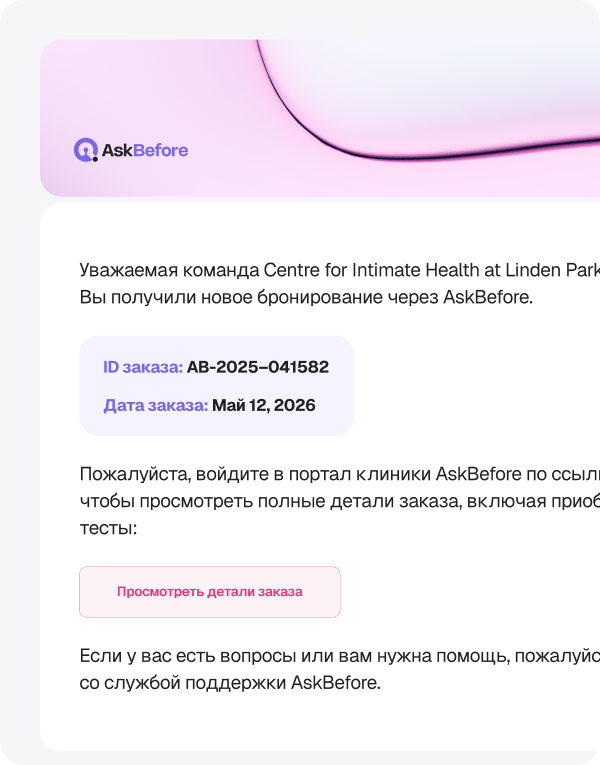
Task: Click AskBefore in the портал клиники sentence
Action: (x=478, y=474)
